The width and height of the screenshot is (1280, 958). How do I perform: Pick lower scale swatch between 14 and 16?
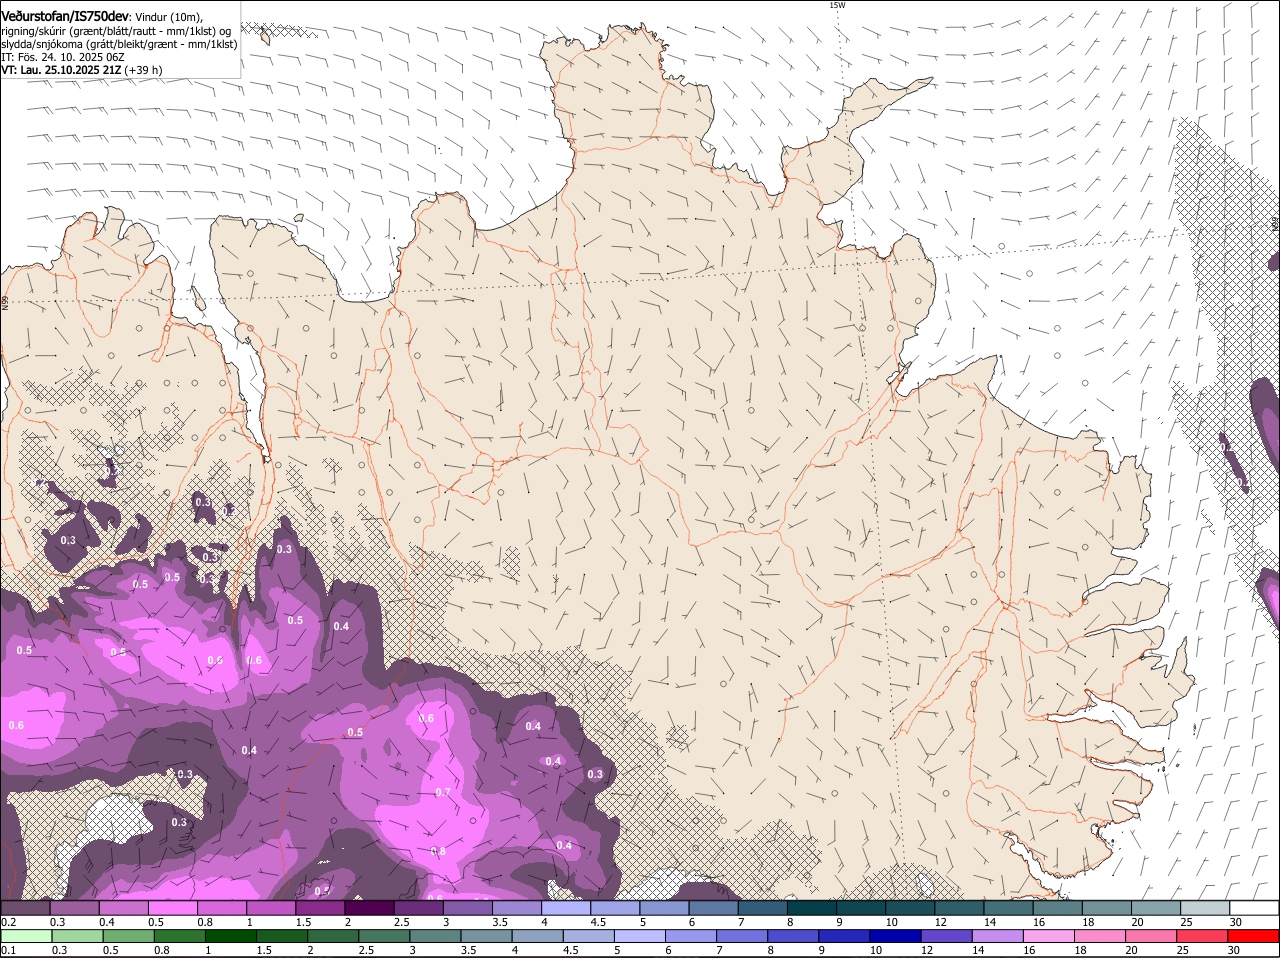coord(998,936)
